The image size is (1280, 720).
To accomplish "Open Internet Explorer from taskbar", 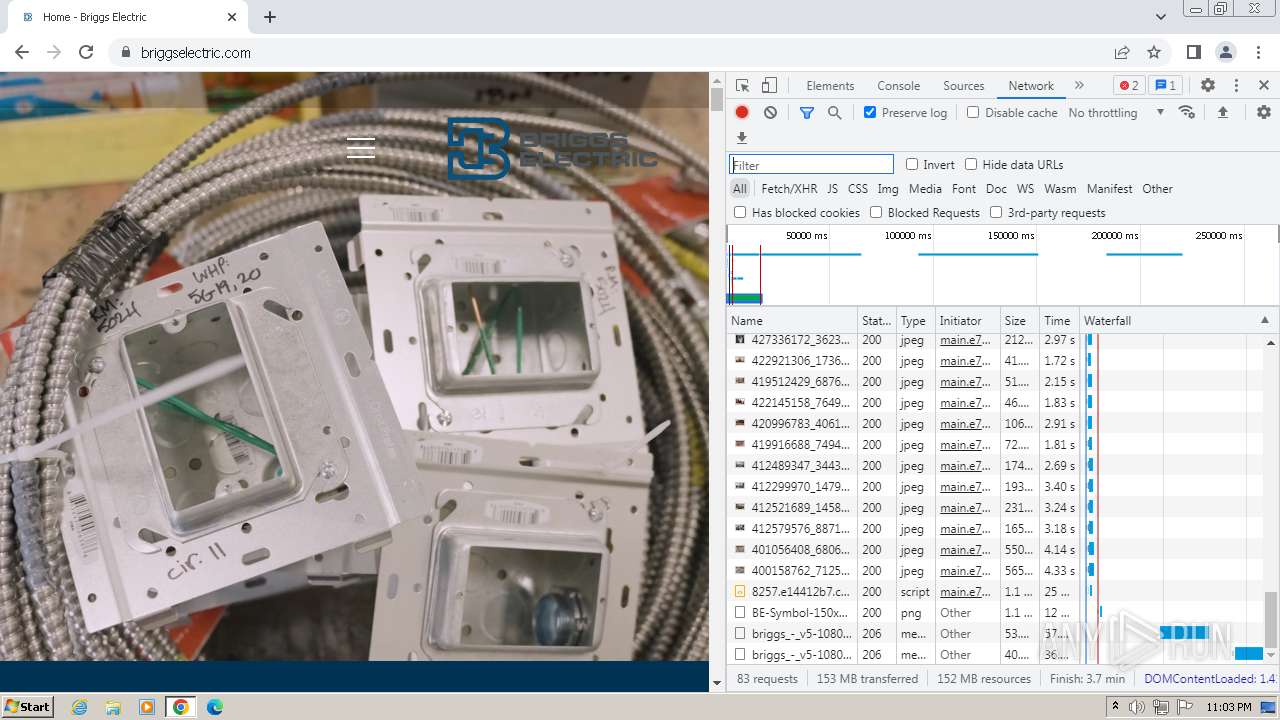I will coord(79,707).
